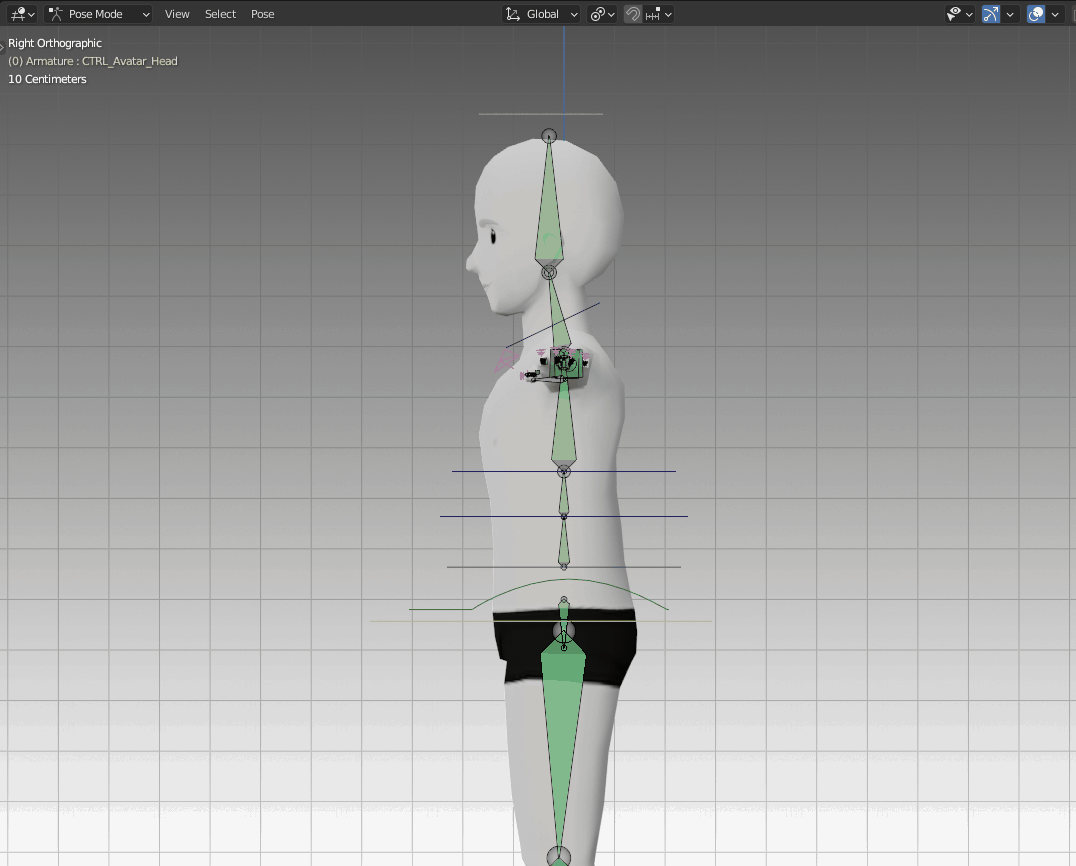This screenshot has height=866, width=1076.
Task: Click the 10 Centimeters grid scale text
Action: [47, 79]
